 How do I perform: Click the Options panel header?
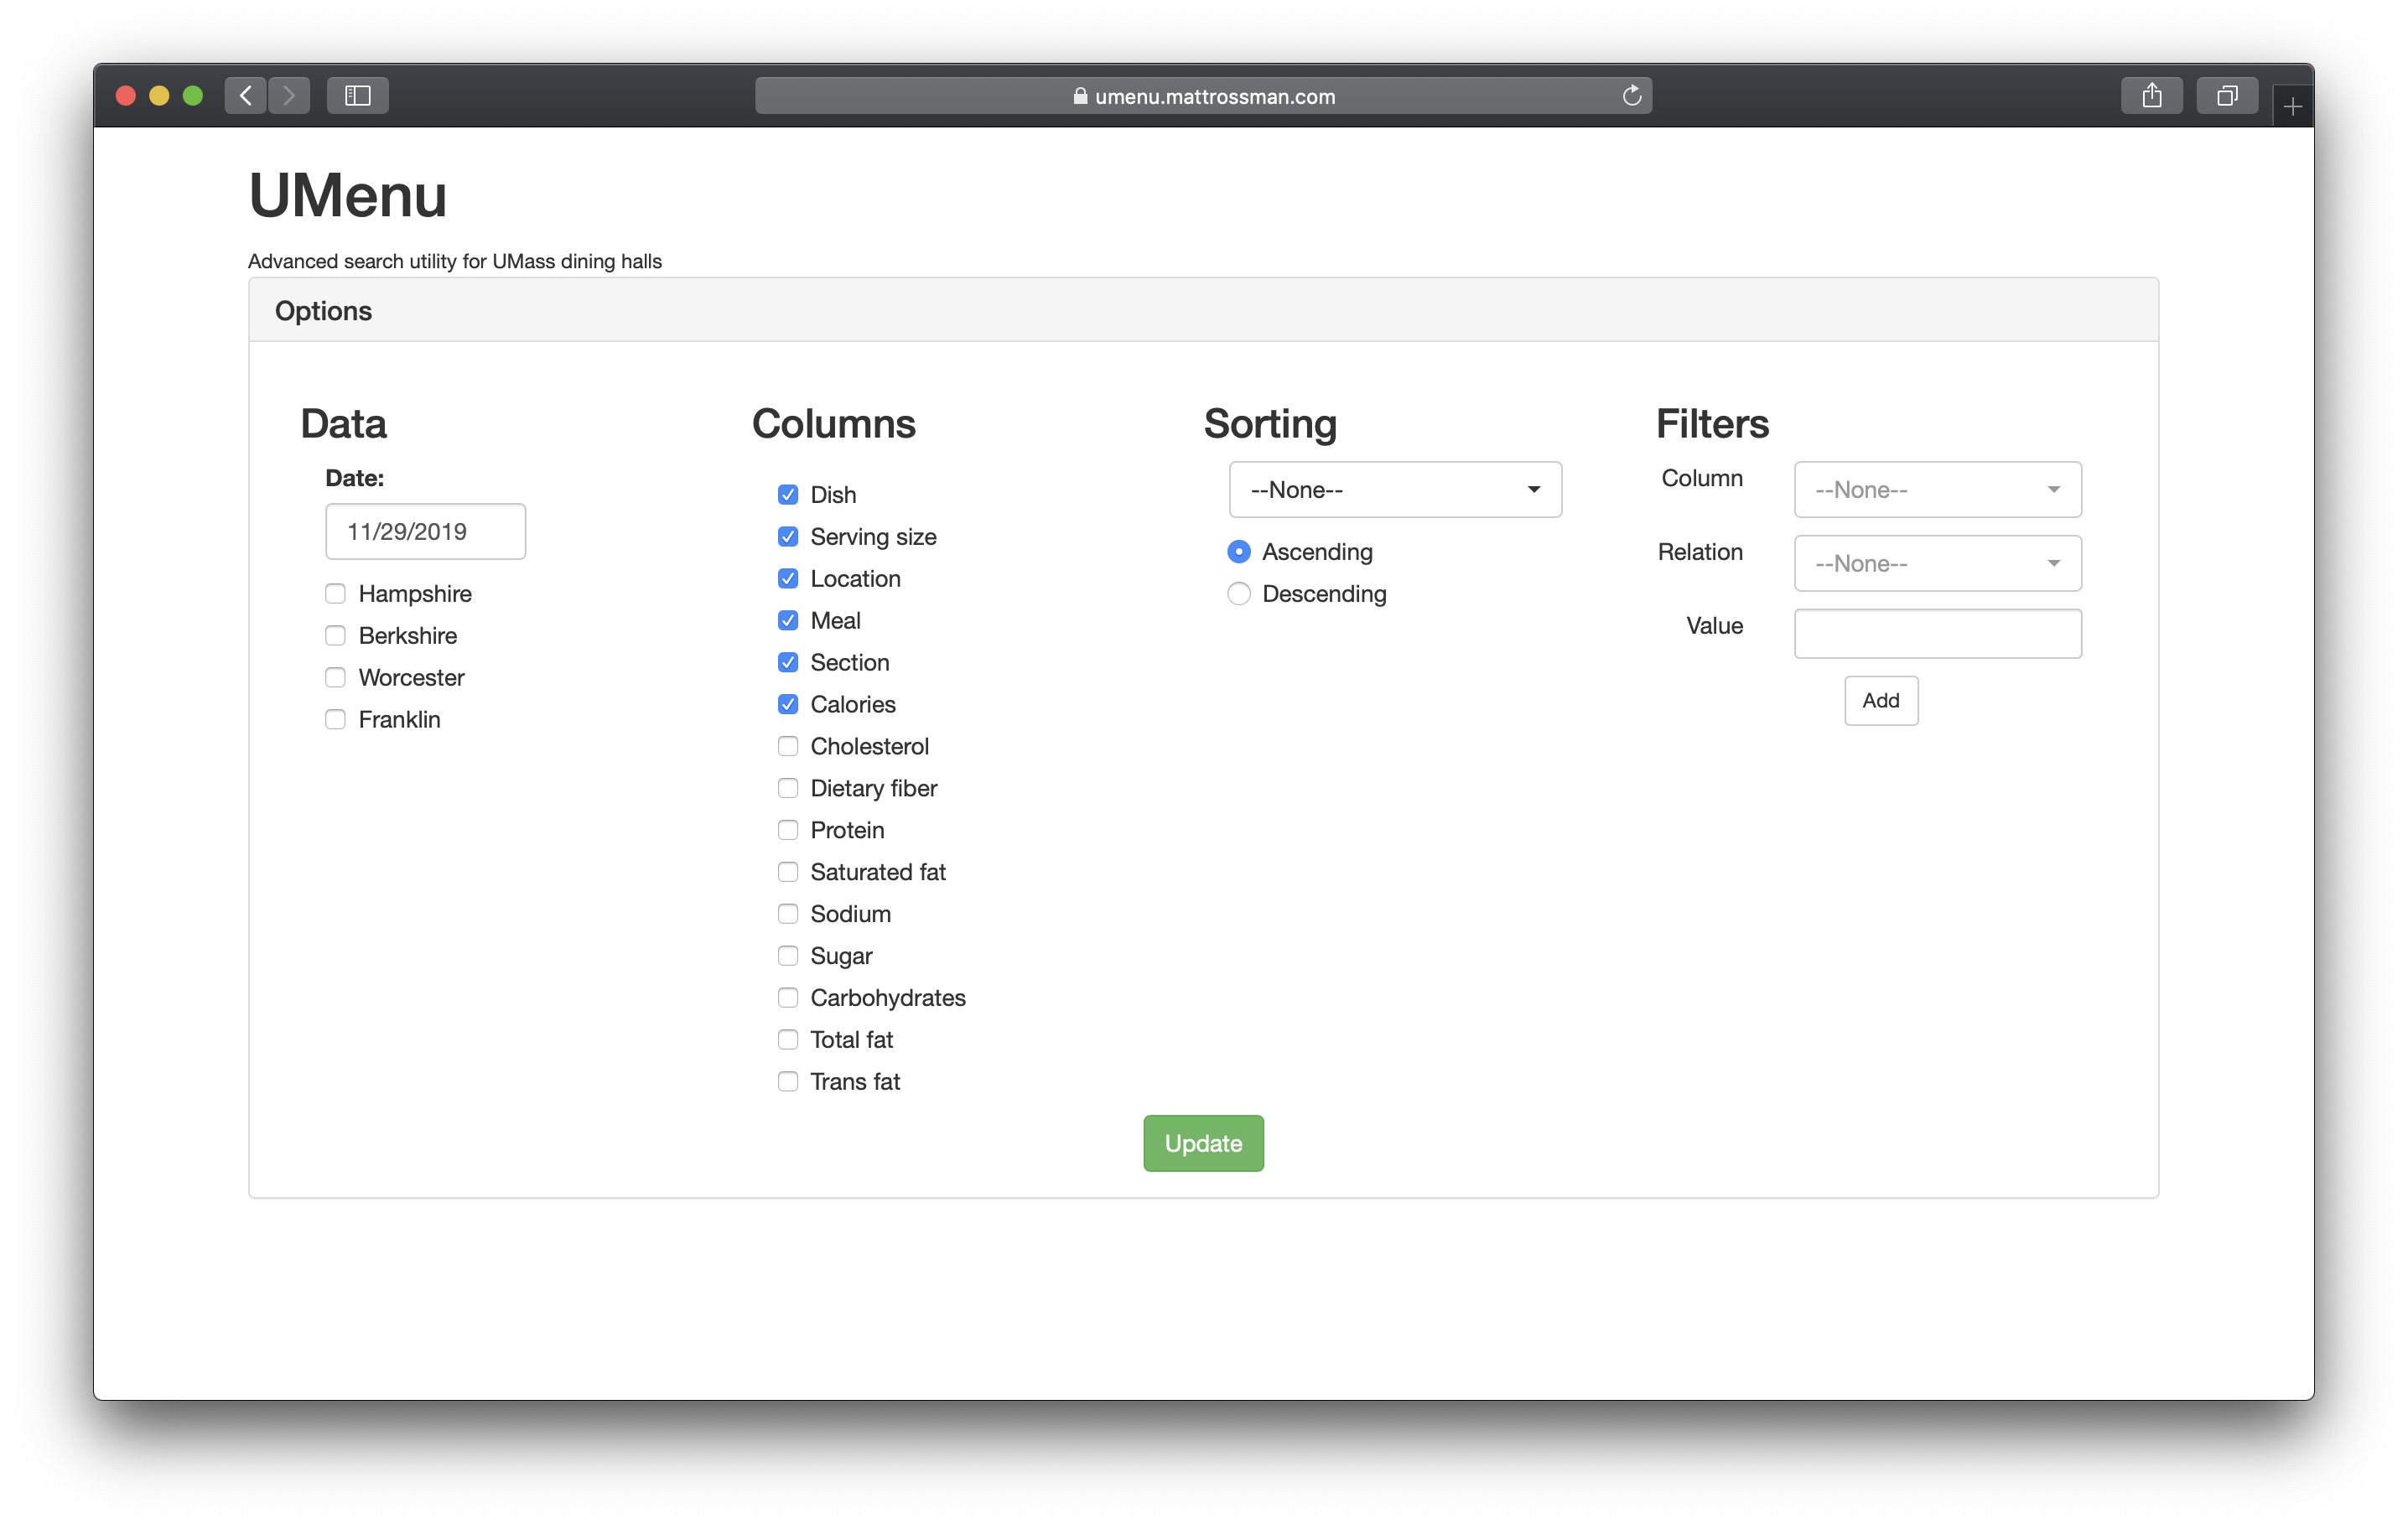pyautogui.click(x=1203, y=311)
